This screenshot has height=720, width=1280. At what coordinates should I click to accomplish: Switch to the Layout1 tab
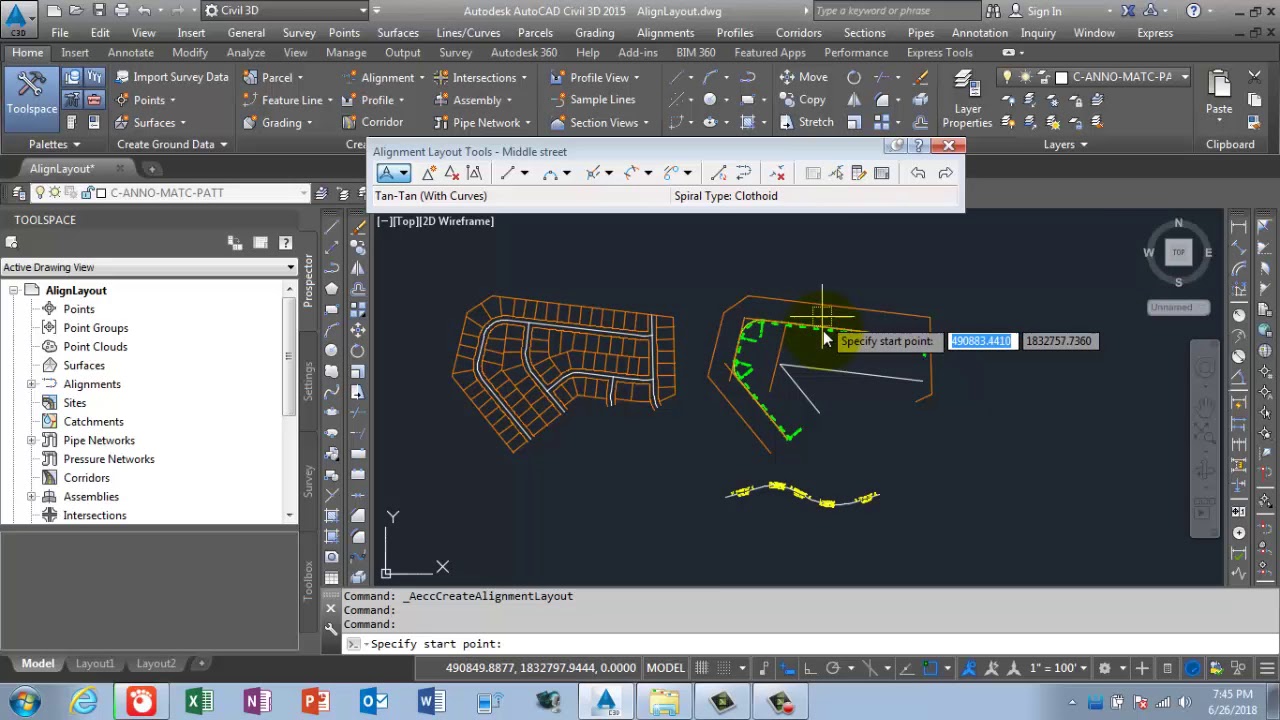[95, 663]
